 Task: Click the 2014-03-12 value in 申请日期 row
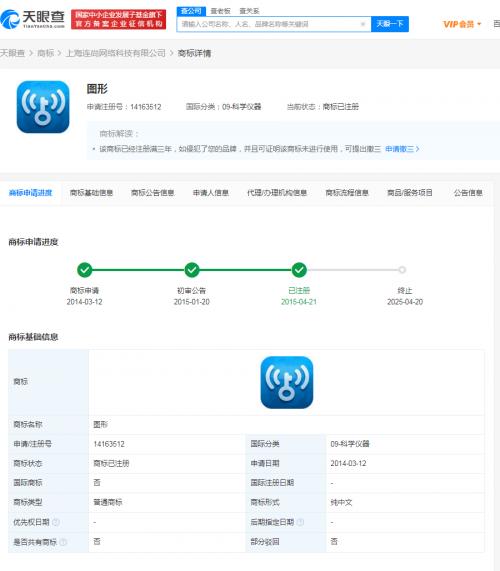coord(348,464)
